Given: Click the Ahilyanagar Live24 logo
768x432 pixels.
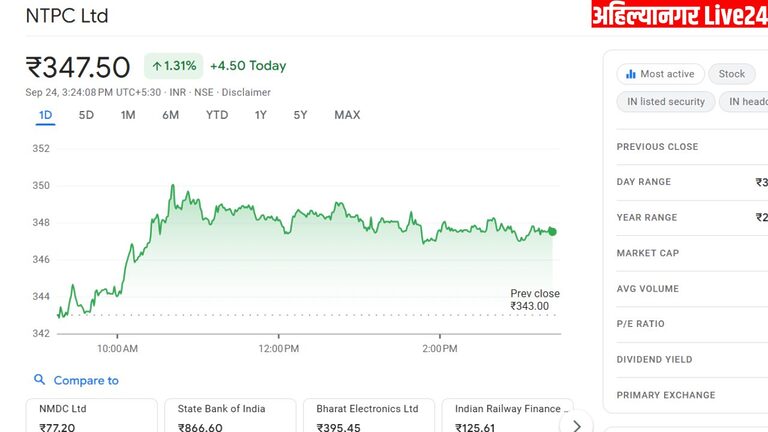Looking at the screenshot, I should (x=678, y=15).
